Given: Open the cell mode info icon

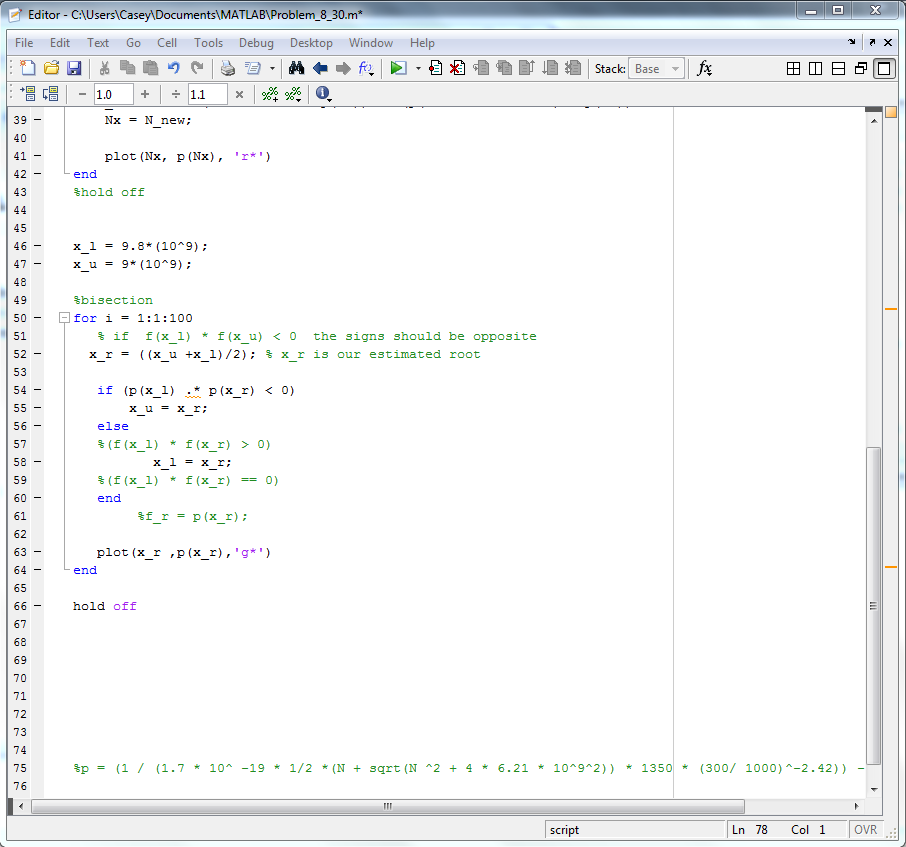Looking at the screenshot, I should click(x=323, y=93).
